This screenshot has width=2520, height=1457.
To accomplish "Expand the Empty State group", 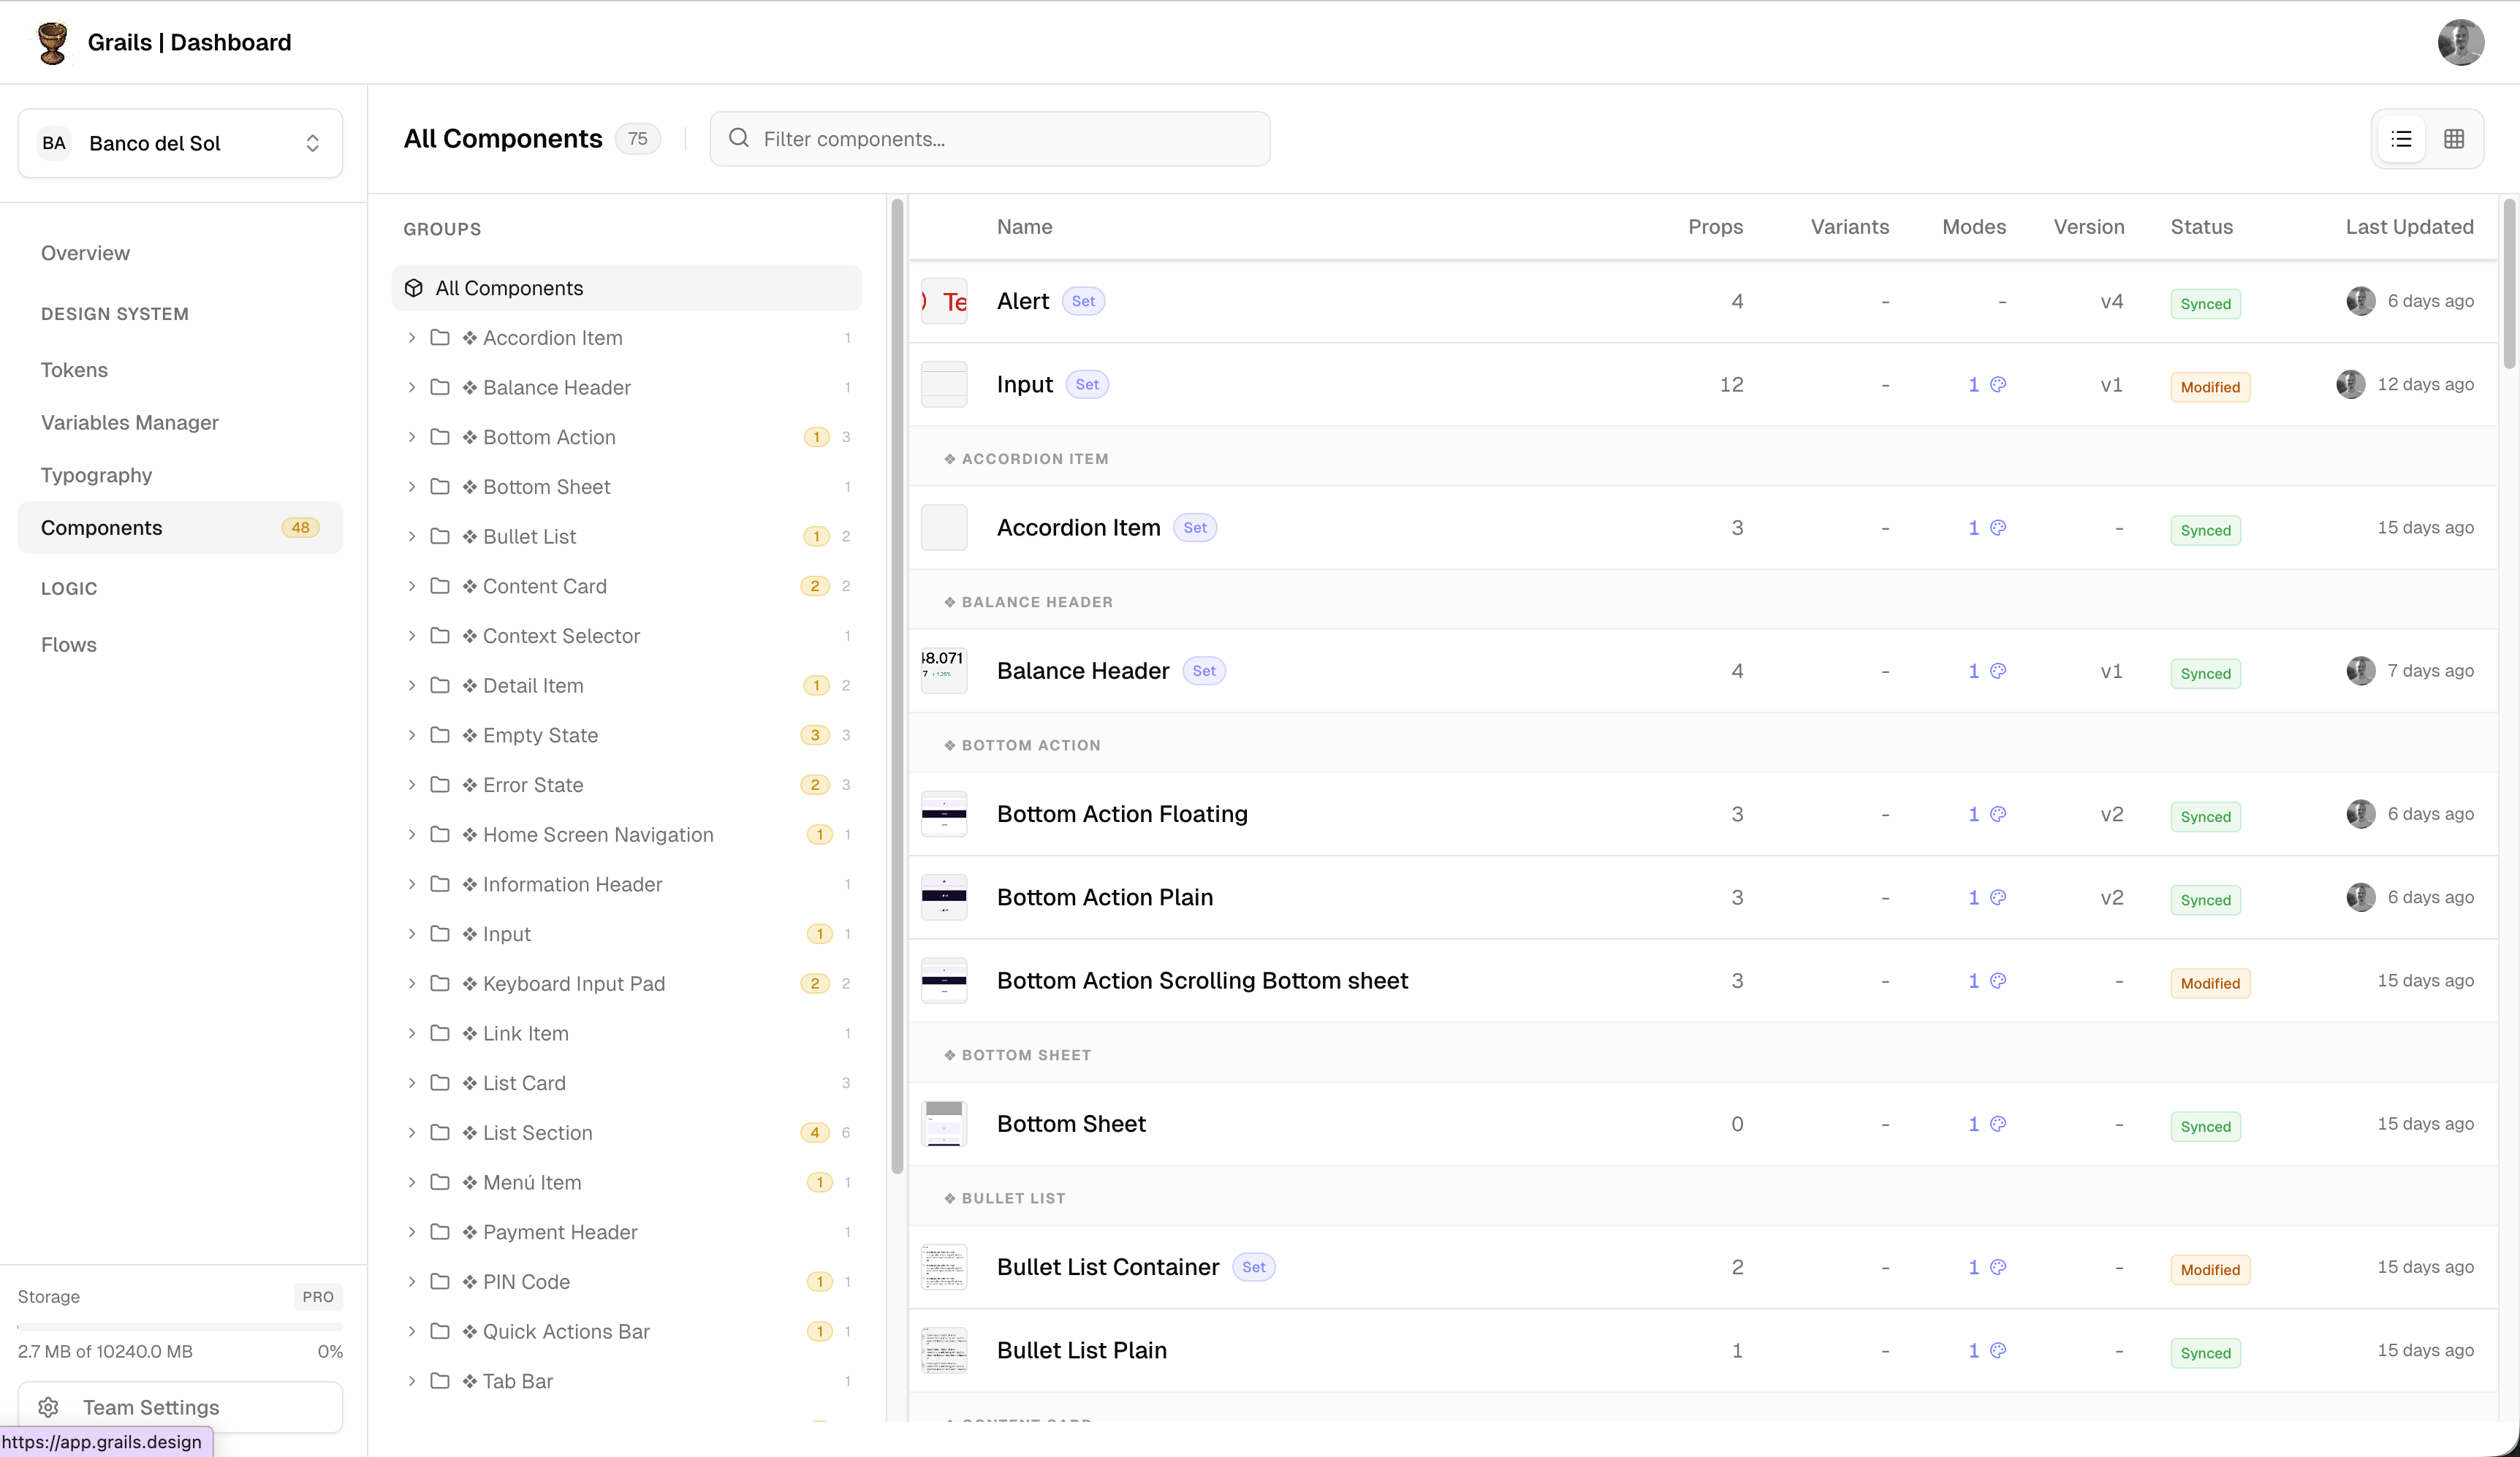I will tap(412, 735).
